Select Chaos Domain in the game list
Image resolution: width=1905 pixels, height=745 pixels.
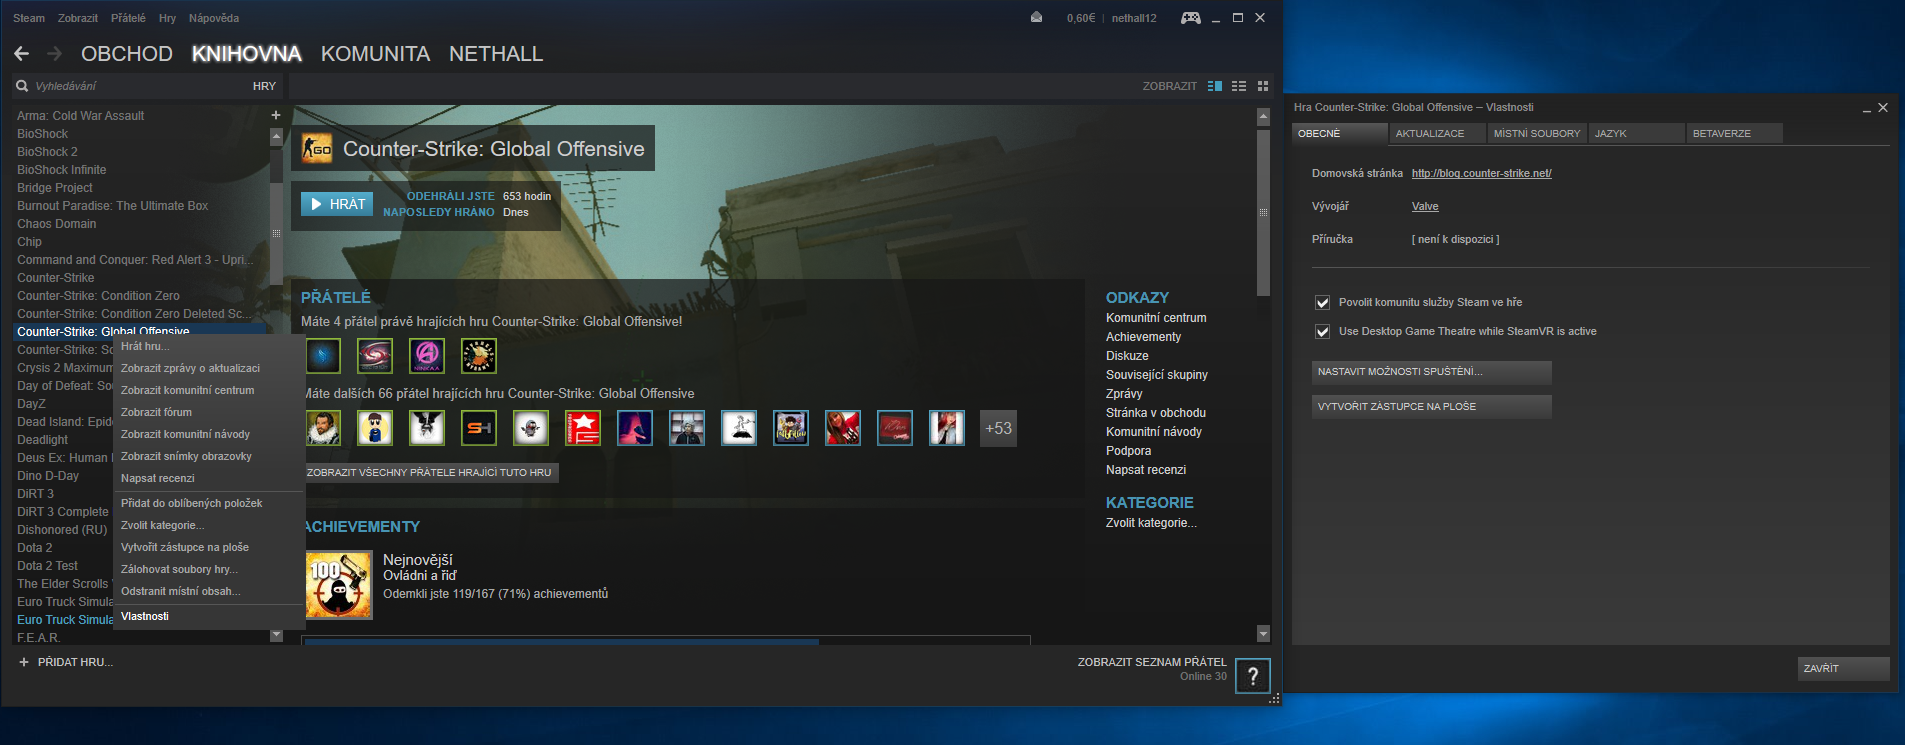coord(57,224)
